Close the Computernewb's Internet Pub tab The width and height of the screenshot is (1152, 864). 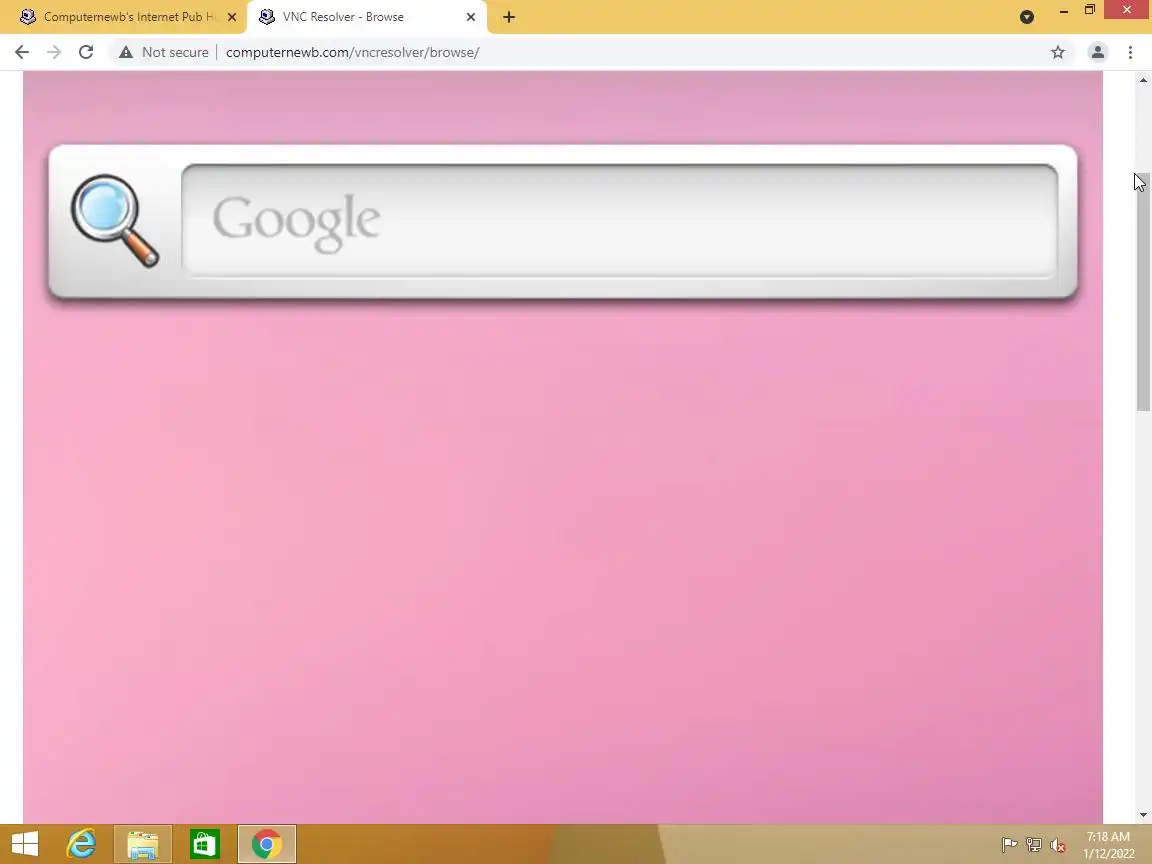(232, 17)
